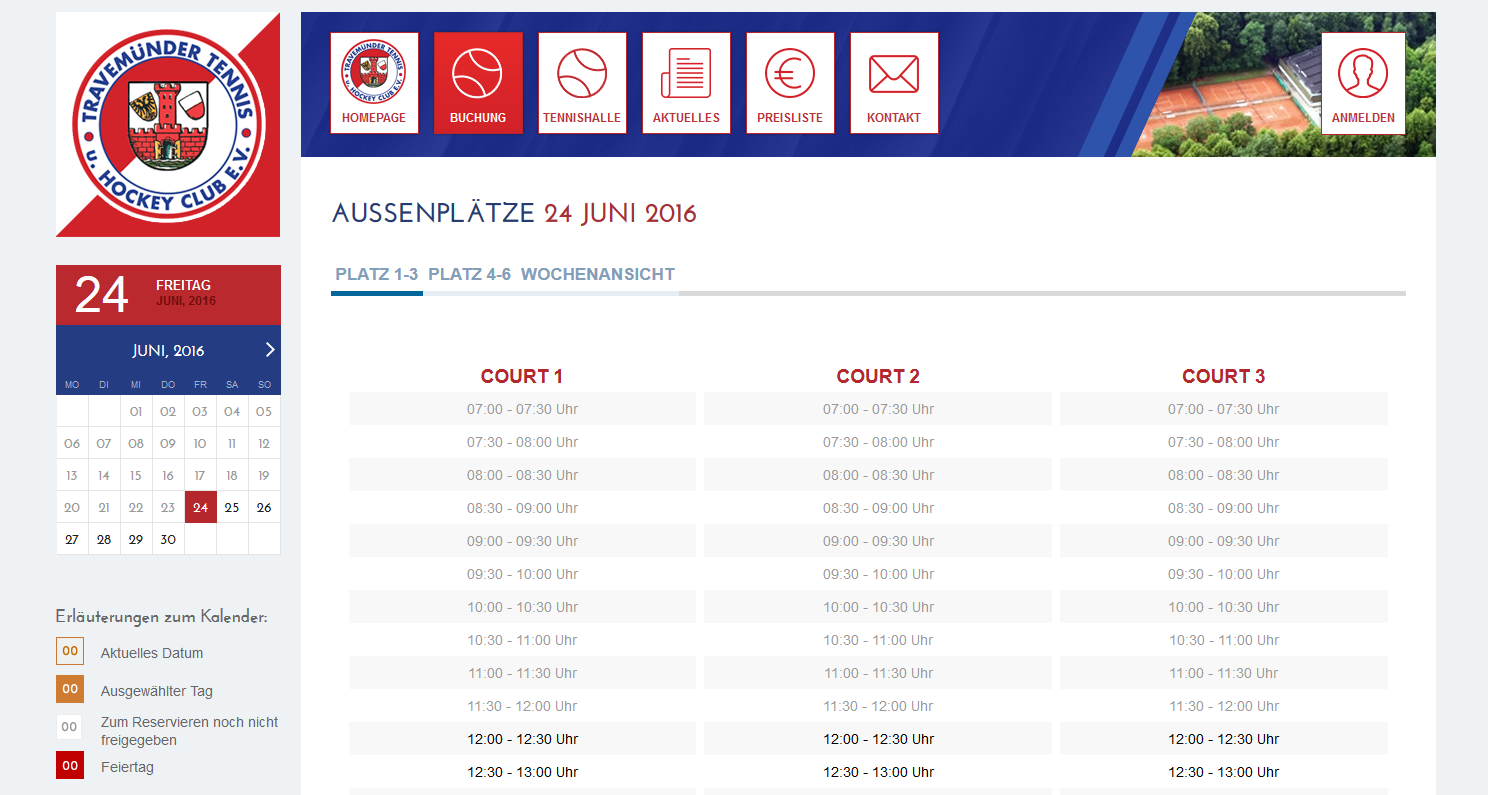Choose June 27 in the calendar
This screenshot has width=1488, height=795.
(72, 539)
